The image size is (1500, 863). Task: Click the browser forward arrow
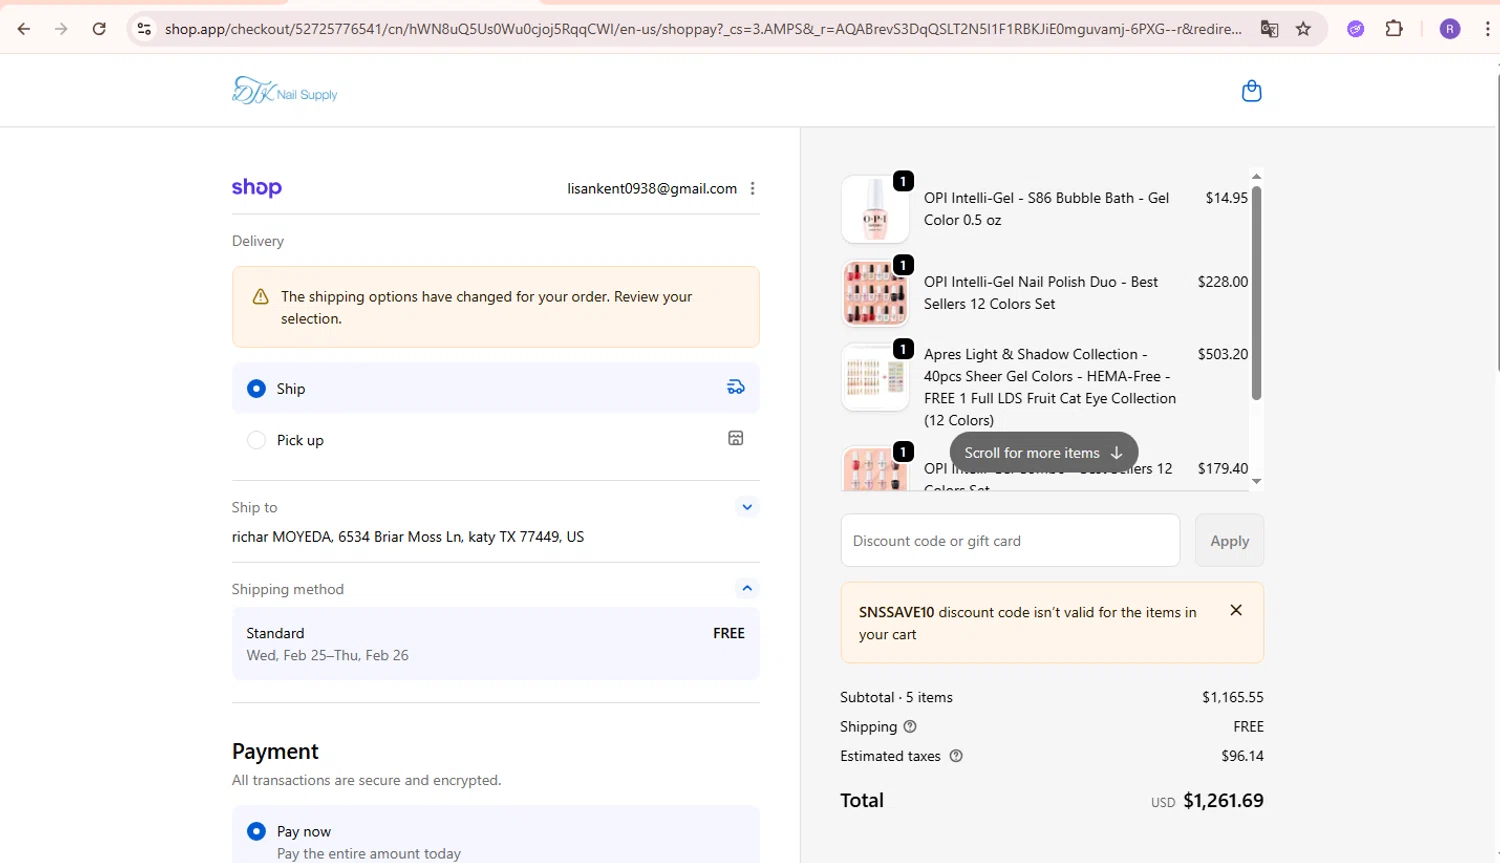point(61,29)
